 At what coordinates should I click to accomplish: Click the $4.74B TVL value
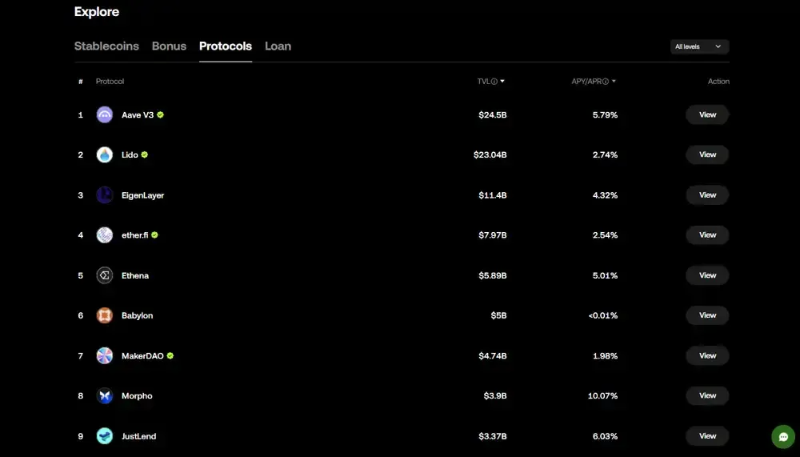(x=492, y=356)
